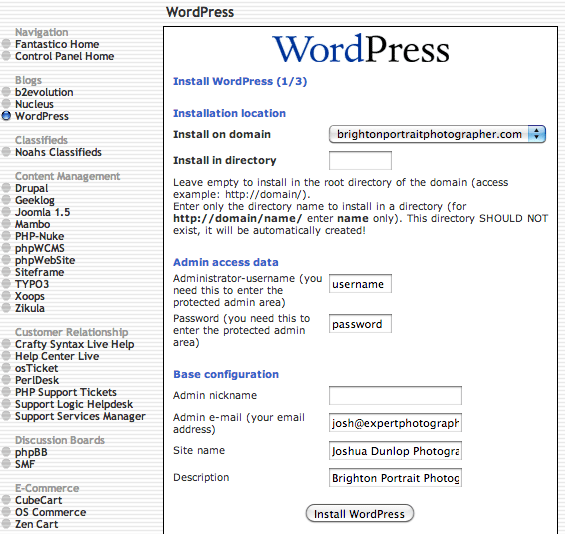Open the Siteframe link
The width and height of the screenshot is (565, 534).
pyautogui.click(x=39, y=272)
